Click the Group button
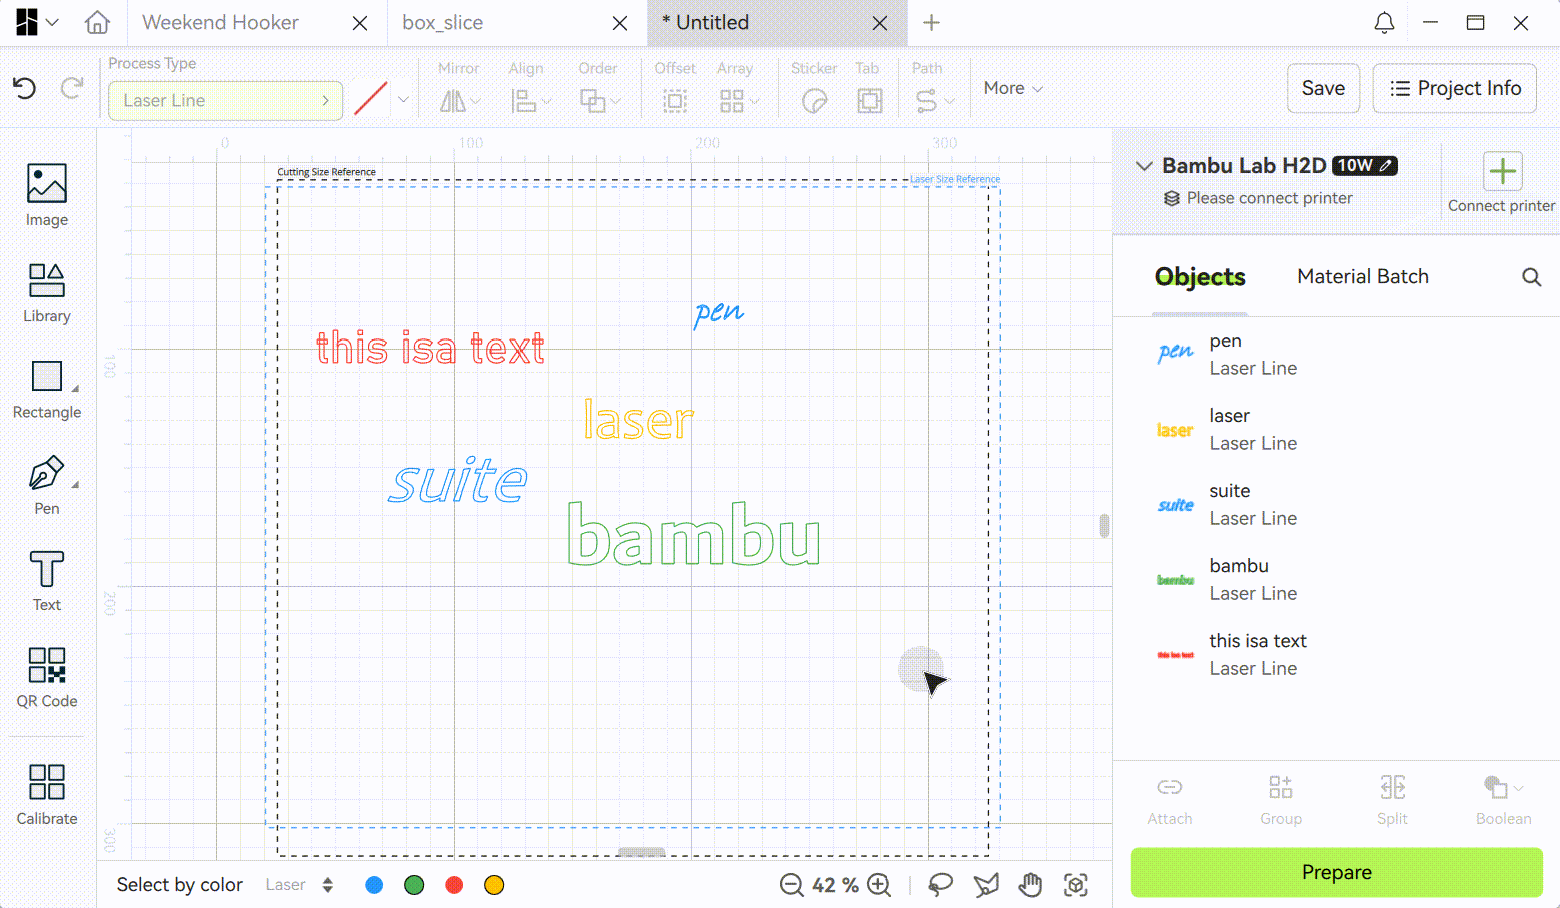The width and height of the screenshot is (1560, 908). (x=1281, y=800)
